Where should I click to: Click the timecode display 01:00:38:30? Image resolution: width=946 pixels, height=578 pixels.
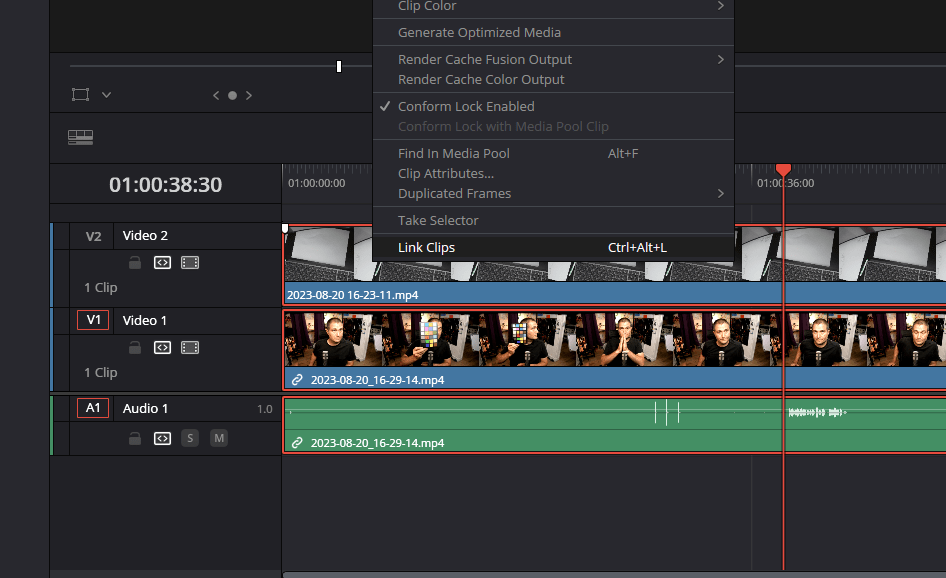pos(165,184)
